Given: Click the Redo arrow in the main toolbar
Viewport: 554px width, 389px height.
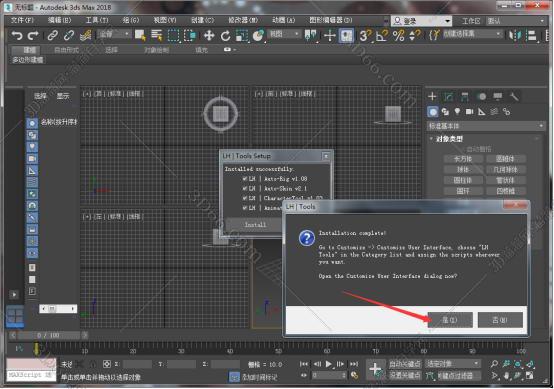Looking at the screenshot, I should pos(33,35).
